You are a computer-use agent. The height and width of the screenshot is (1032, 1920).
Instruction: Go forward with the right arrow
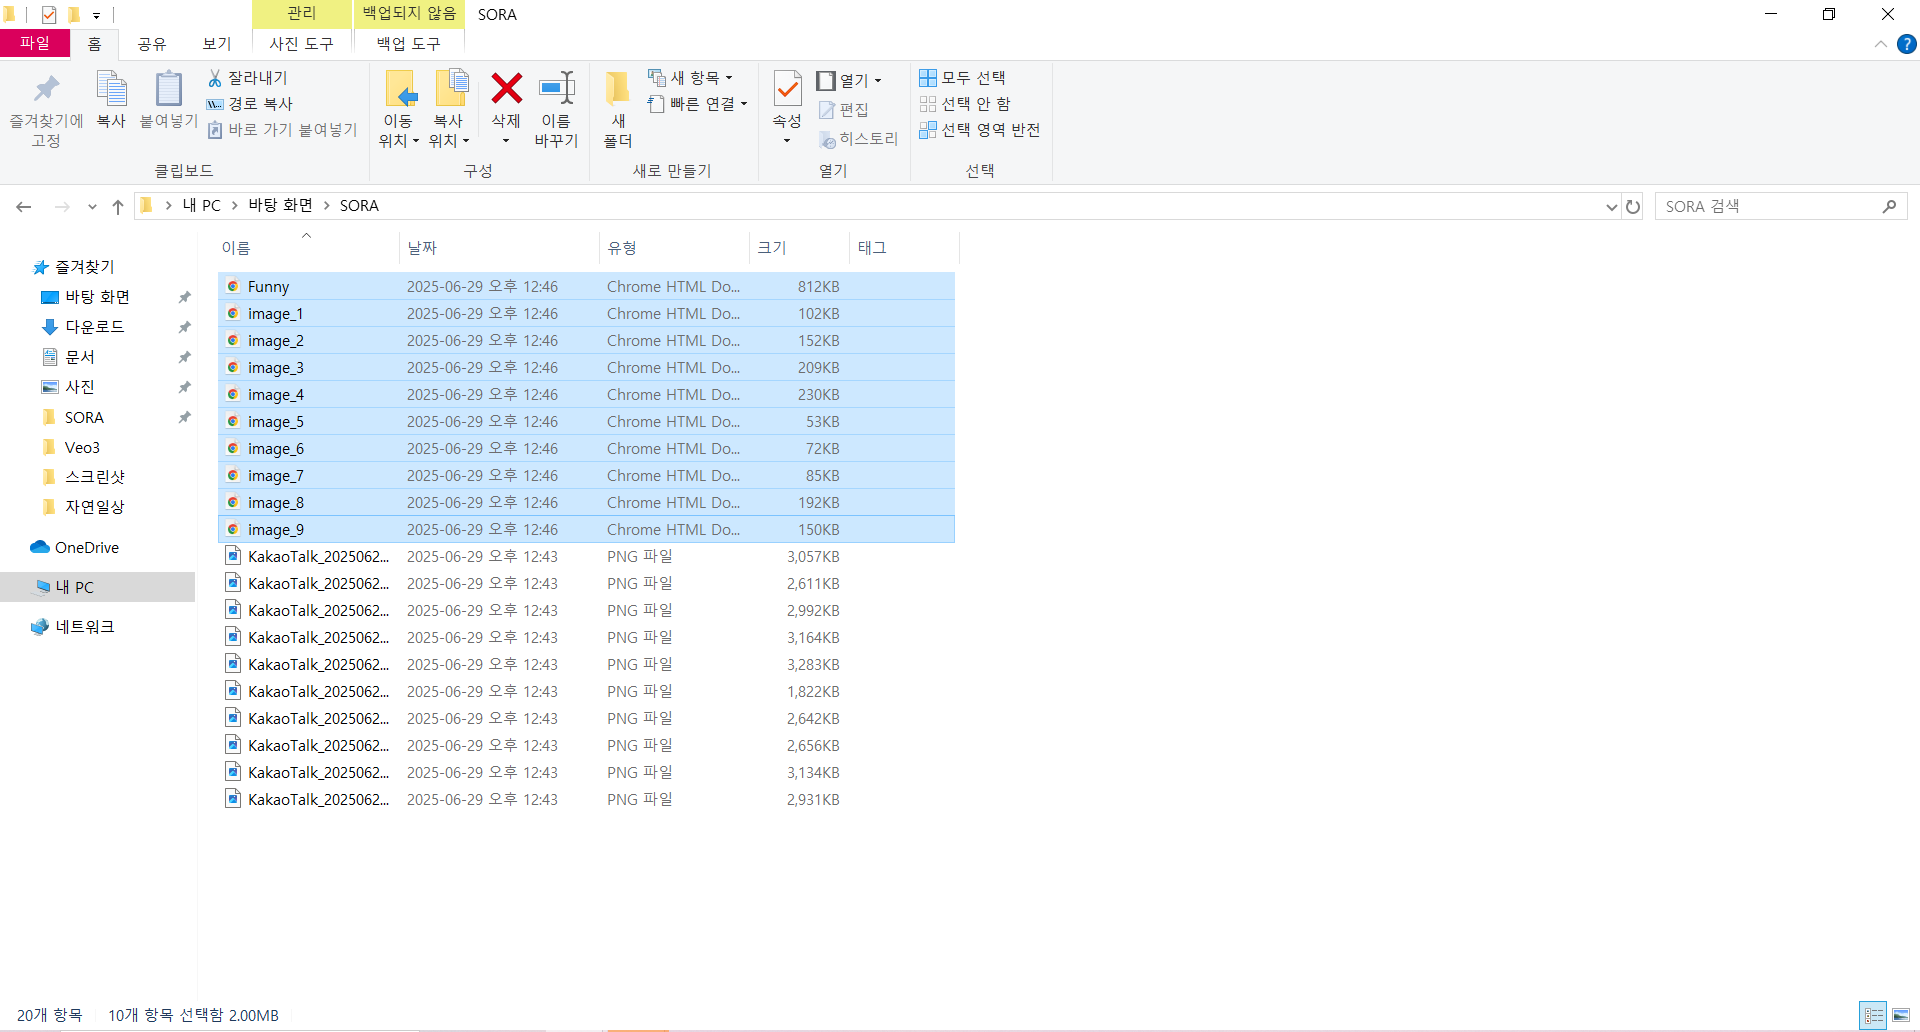tap(62, 206)
